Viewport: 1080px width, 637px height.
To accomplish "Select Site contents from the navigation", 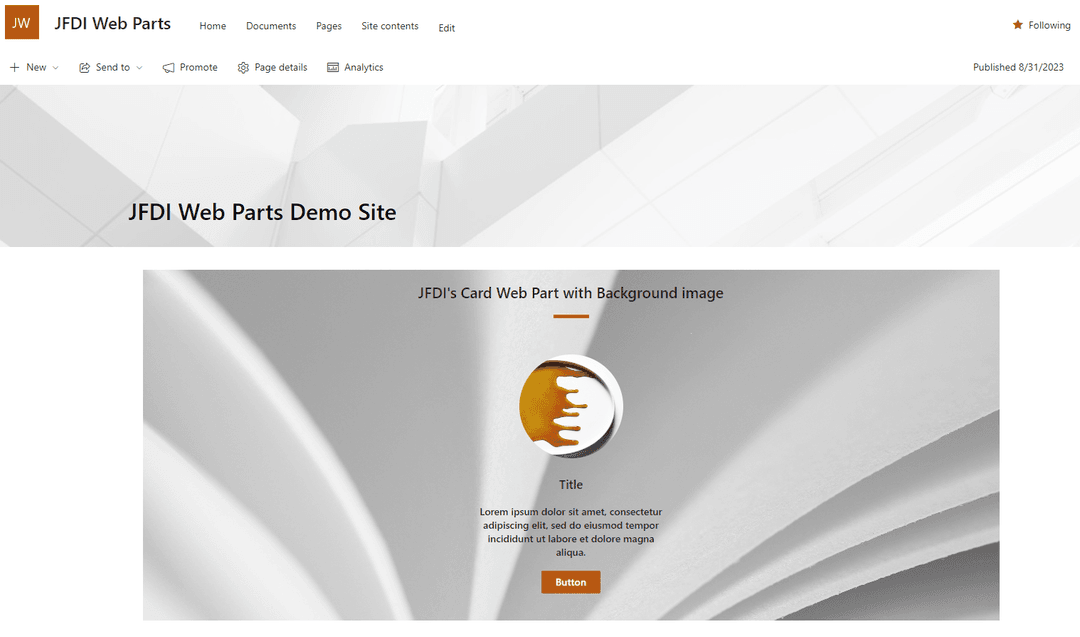I will (389, 26).
